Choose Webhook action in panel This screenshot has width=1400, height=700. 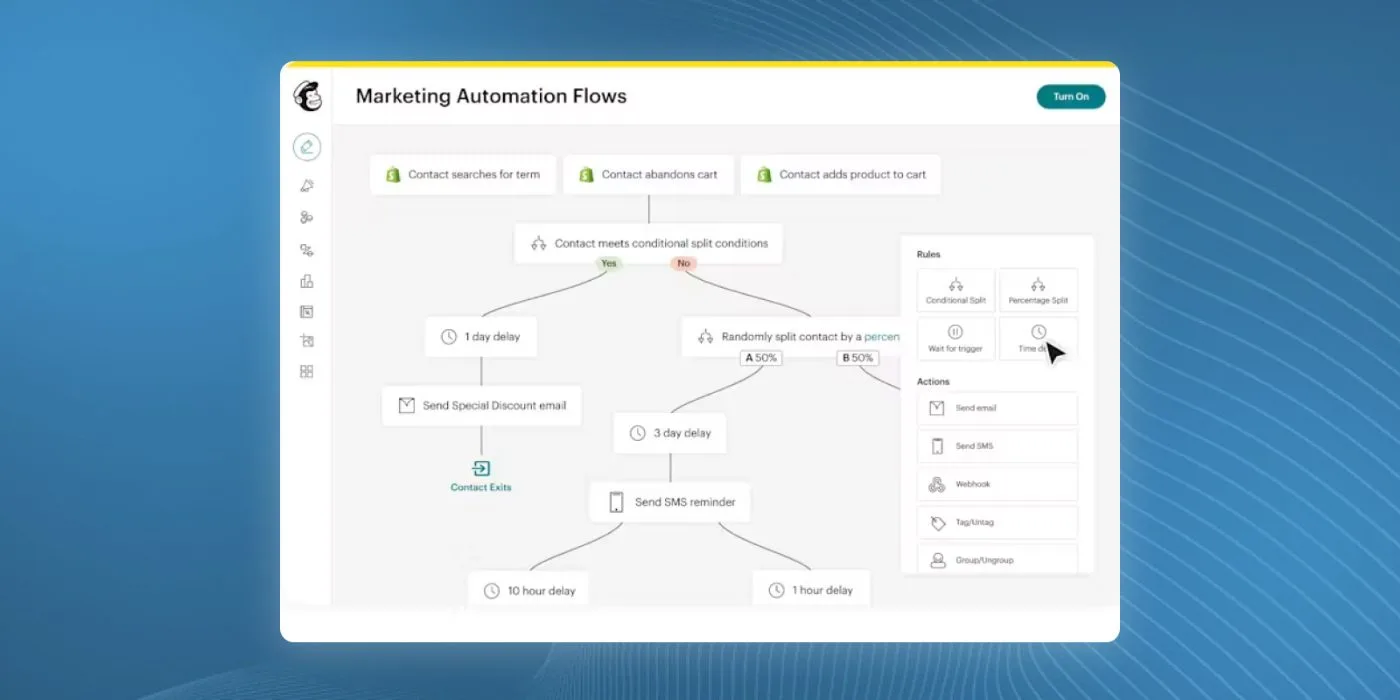tap(997, 484)
